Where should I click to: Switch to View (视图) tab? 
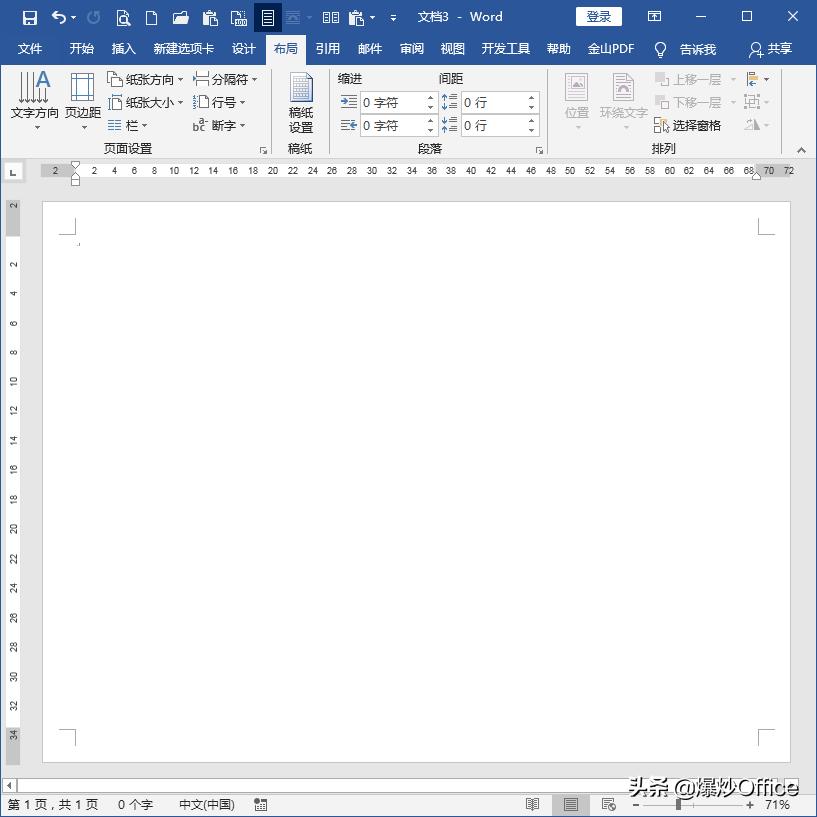pos(452,49)
